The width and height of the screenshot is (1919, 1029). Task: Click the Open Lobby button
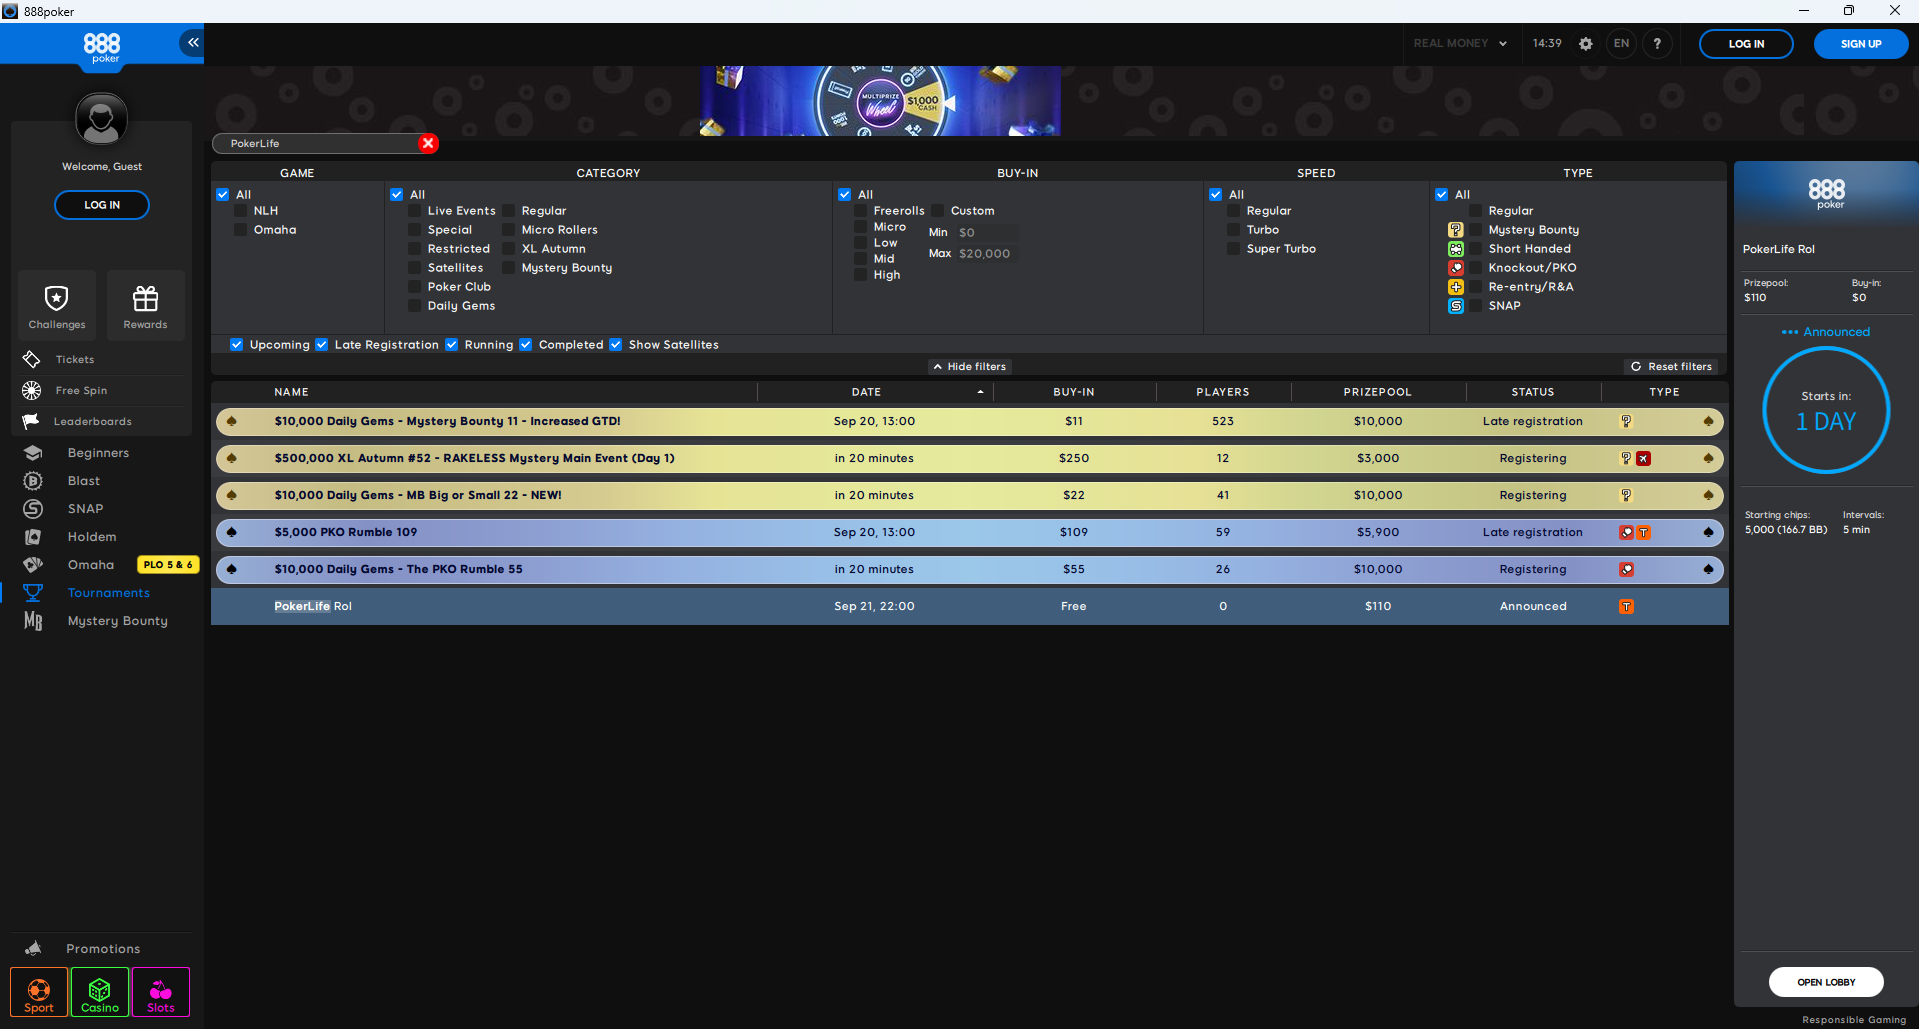click(x=1825, y=982)
